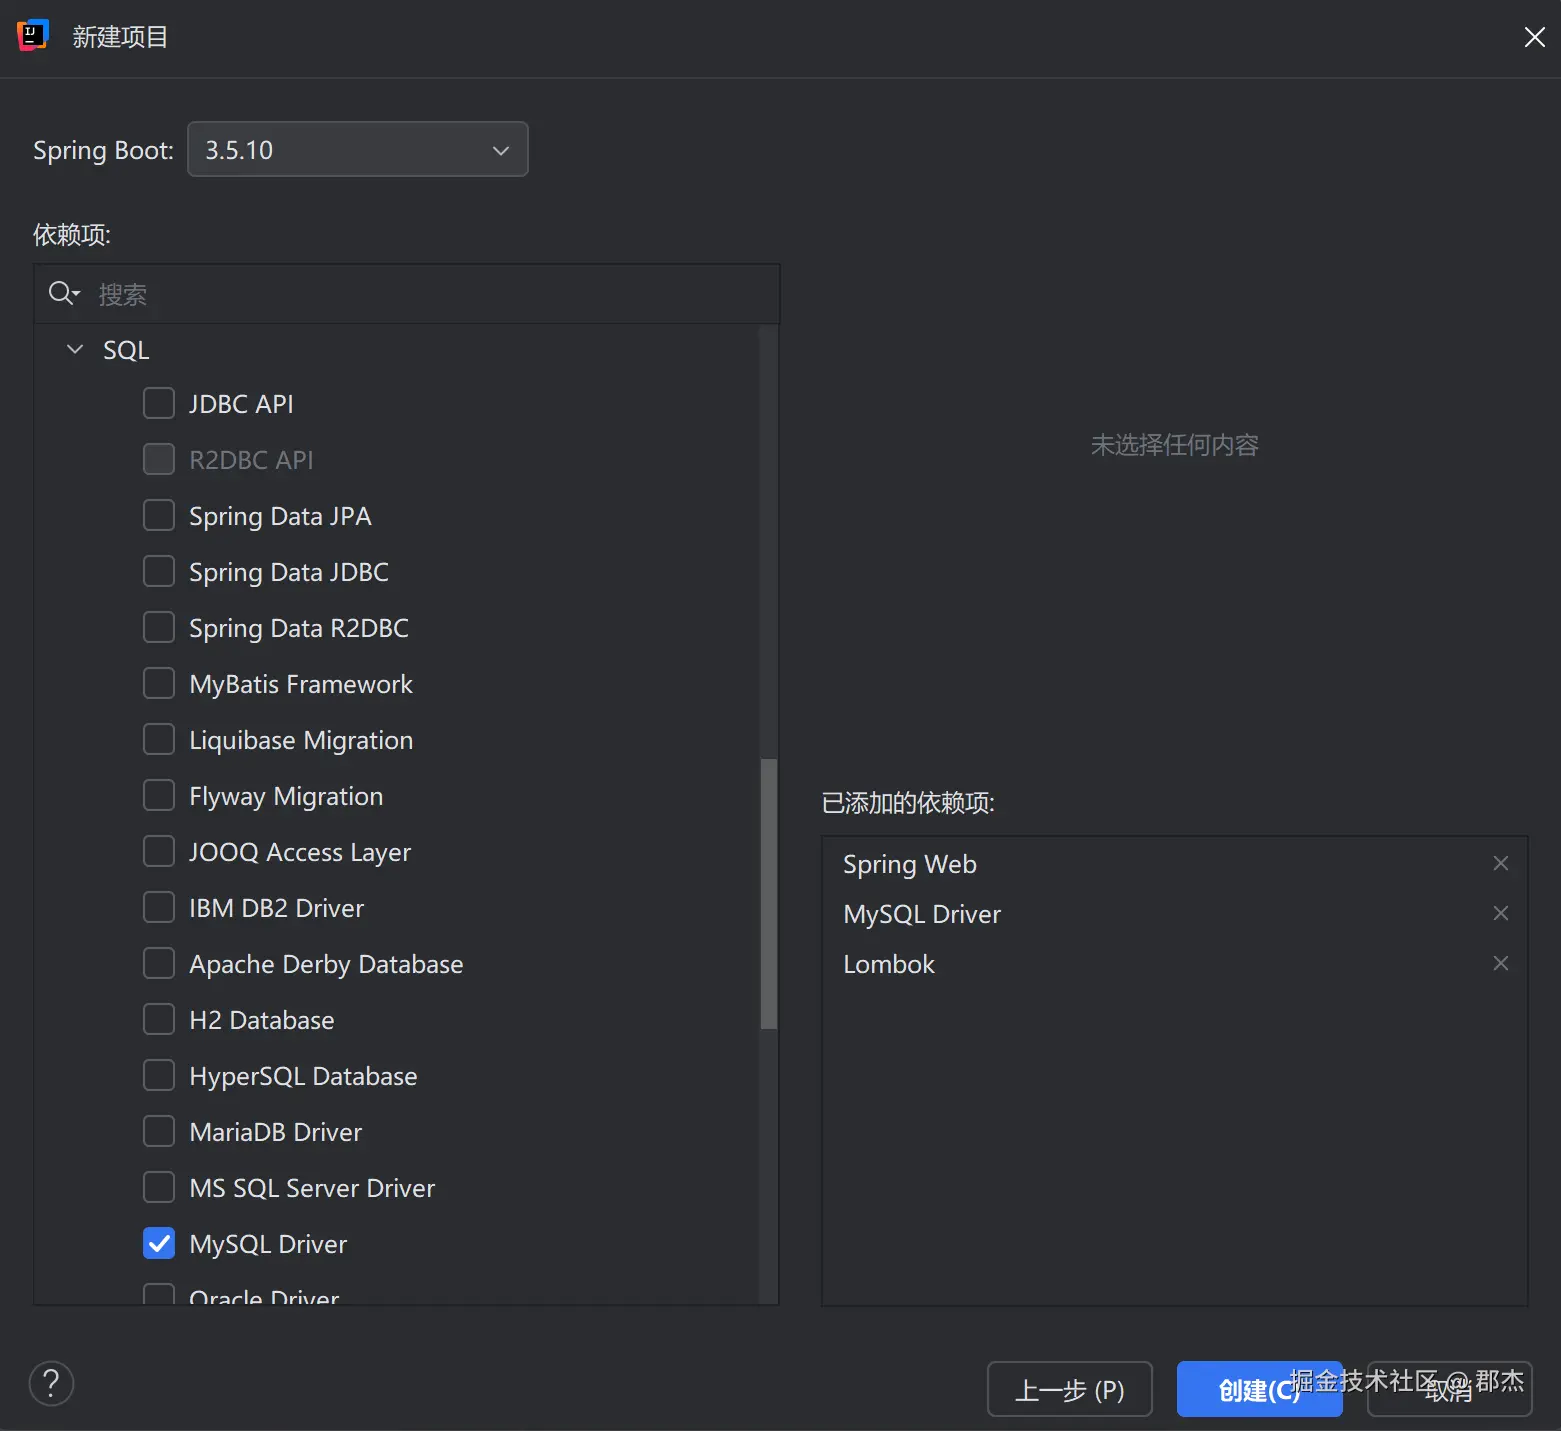
Task: Click the dependency list scrollbar
Action: (768, 894)
